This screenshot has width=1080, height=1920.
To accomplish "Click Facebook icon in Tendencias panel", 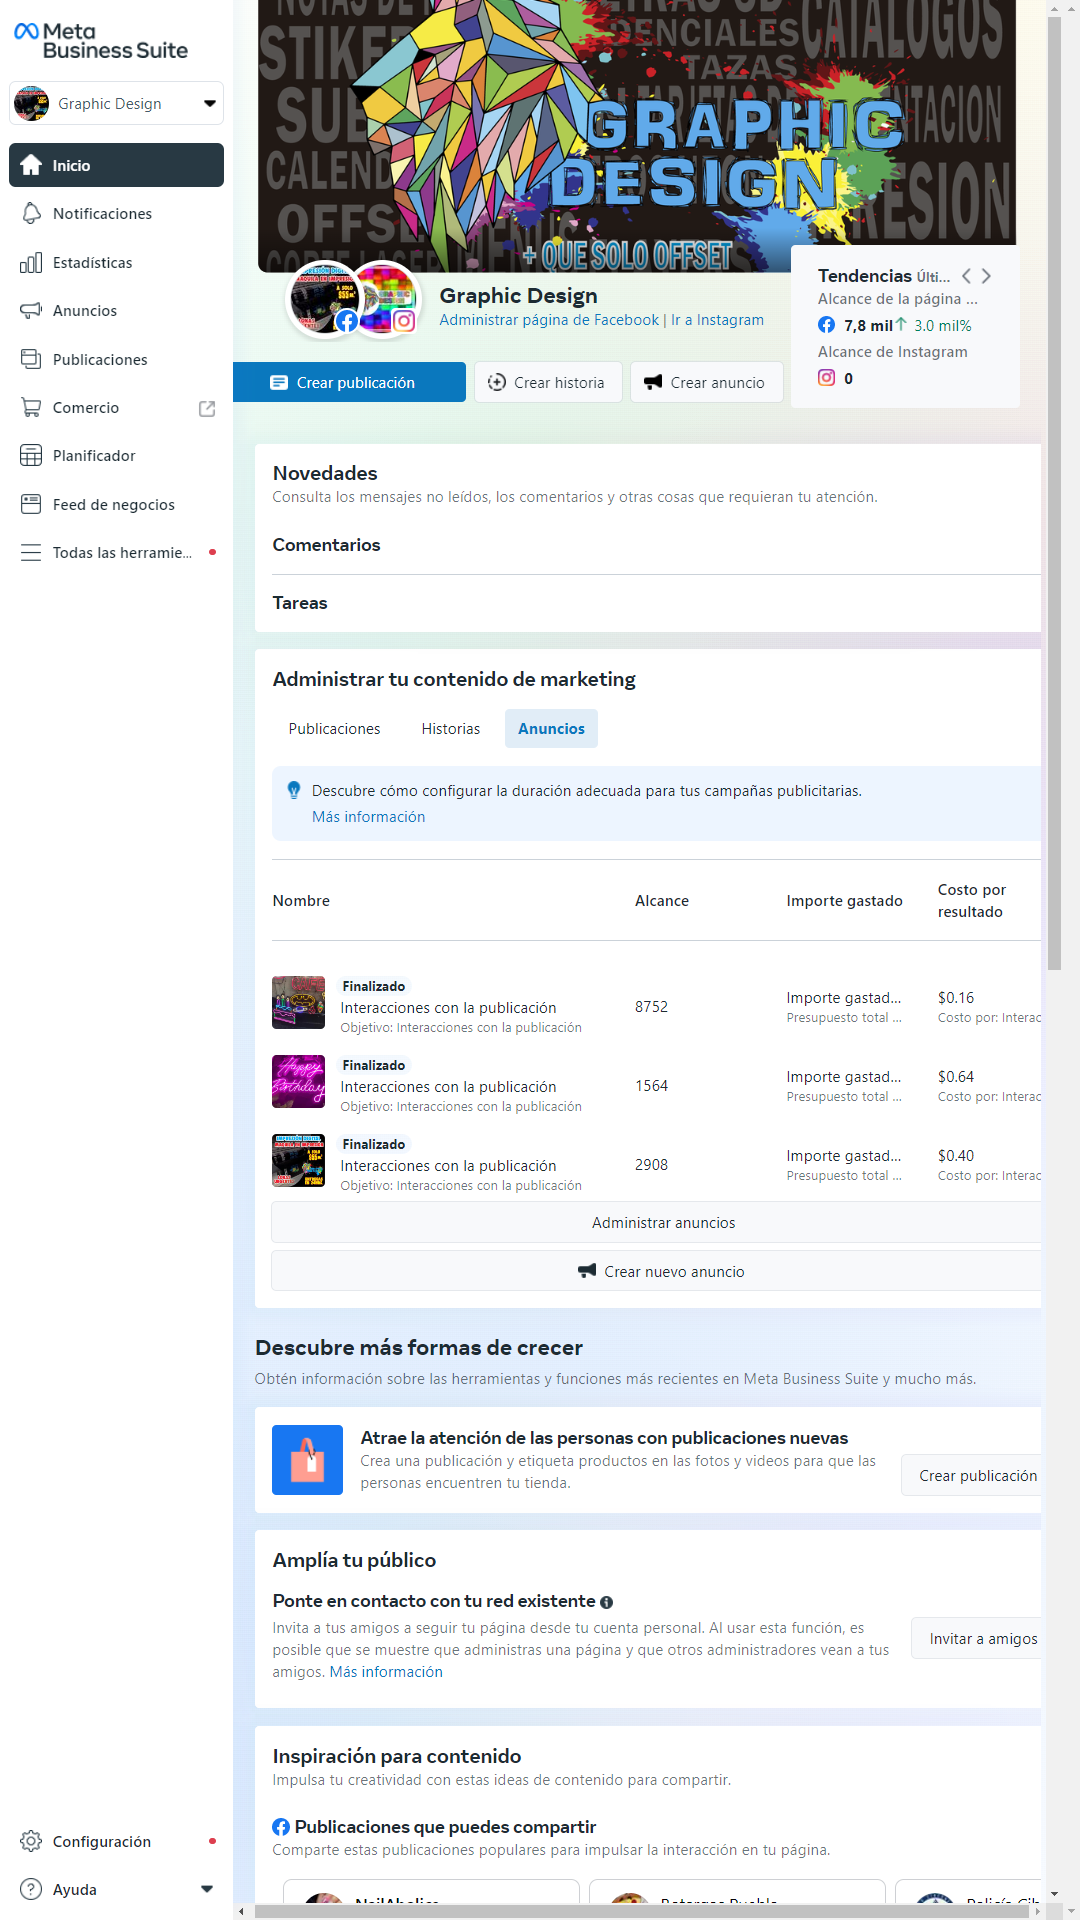I will pos(826,325).
